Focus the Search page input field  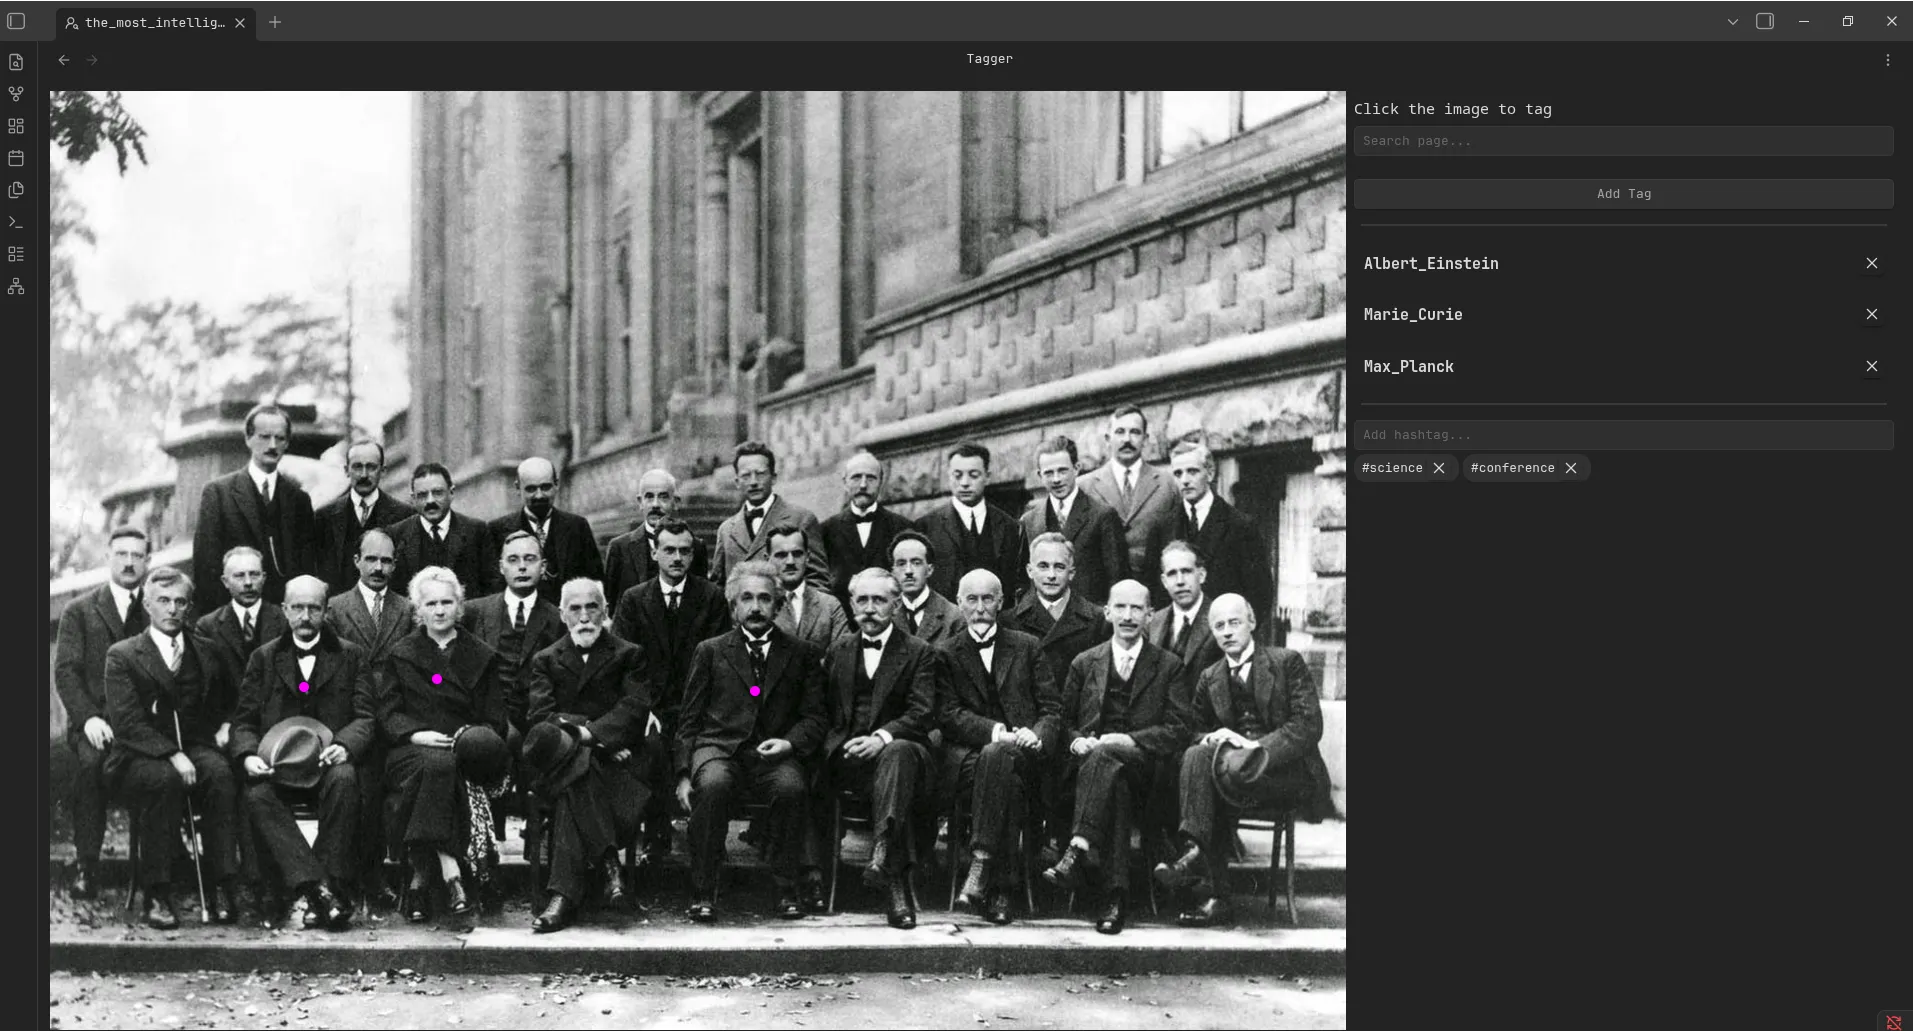point(1623,141)
